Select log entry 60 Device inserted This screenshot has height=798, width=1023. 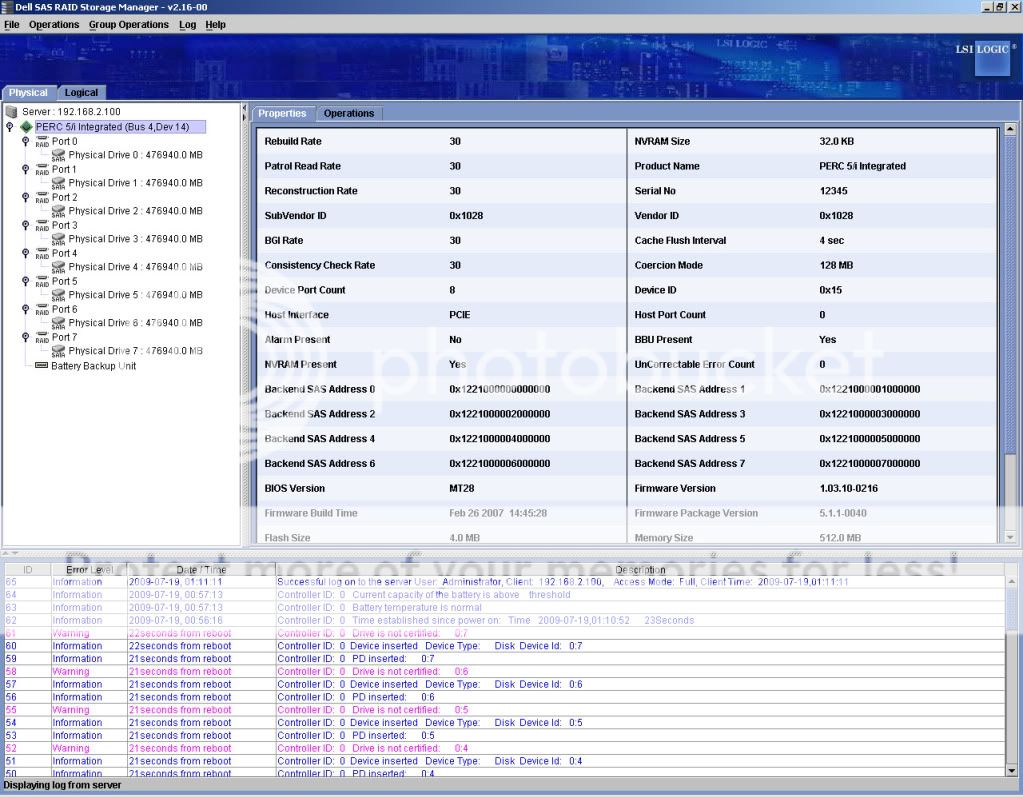(x=428, y=646)
